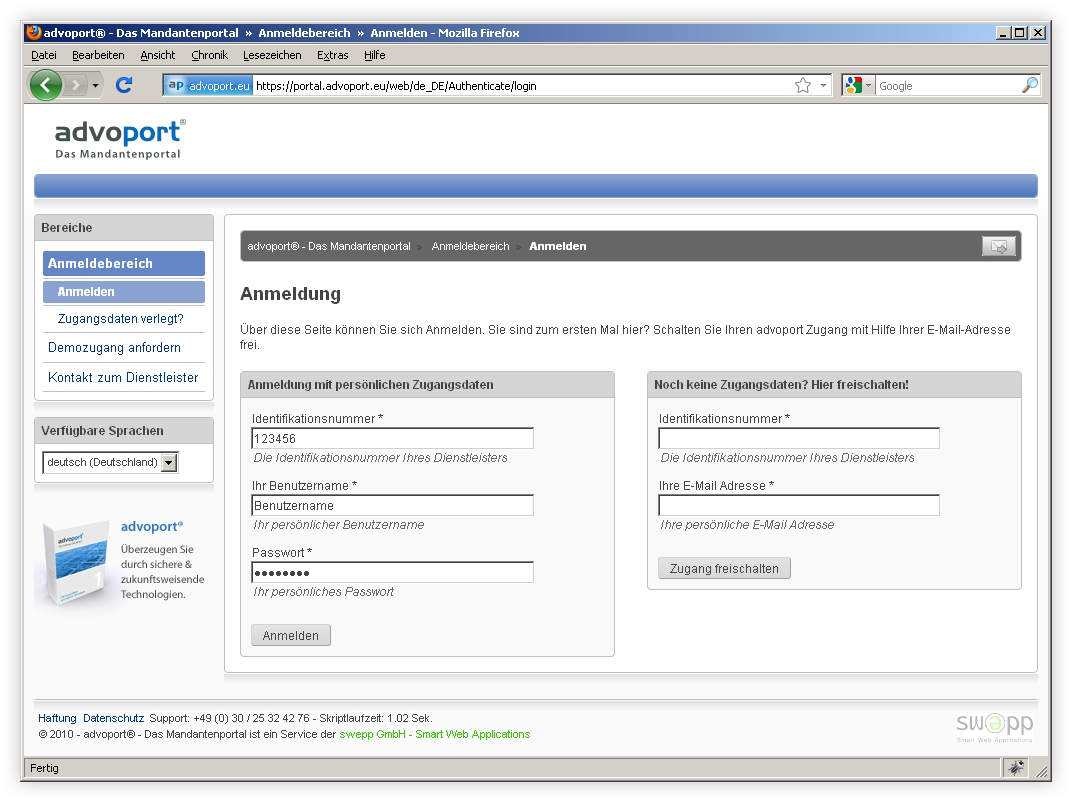Click the Google search input field
The width and height of the screenshot is (1072, 802).
tap(948, 85)
